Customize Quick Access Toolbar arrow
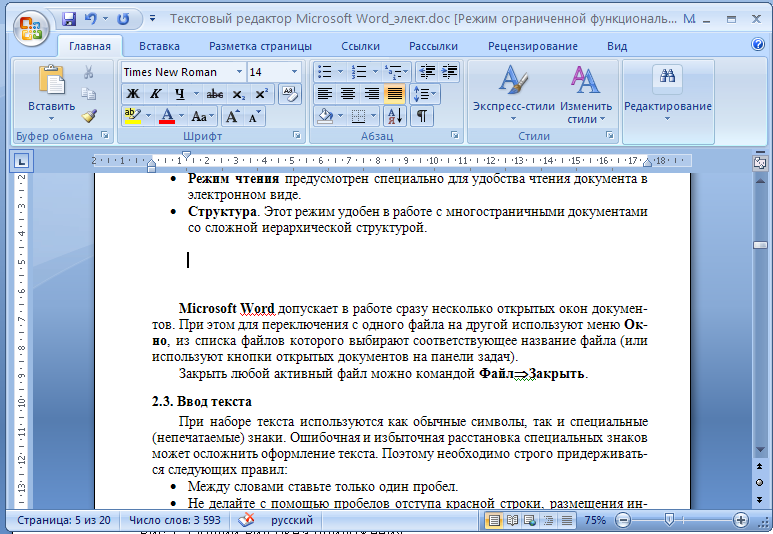773x534 pixels. click(153, 19)
